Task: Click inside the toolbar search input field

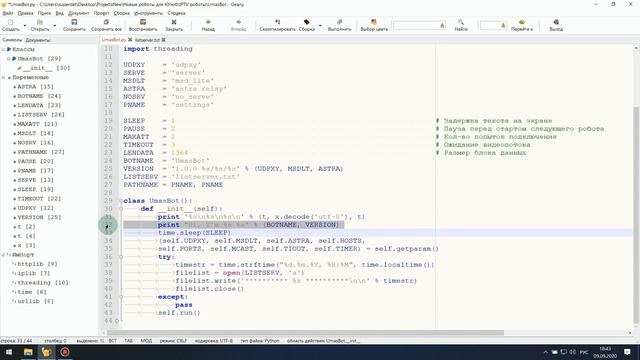Action: (x=416, y=25)
